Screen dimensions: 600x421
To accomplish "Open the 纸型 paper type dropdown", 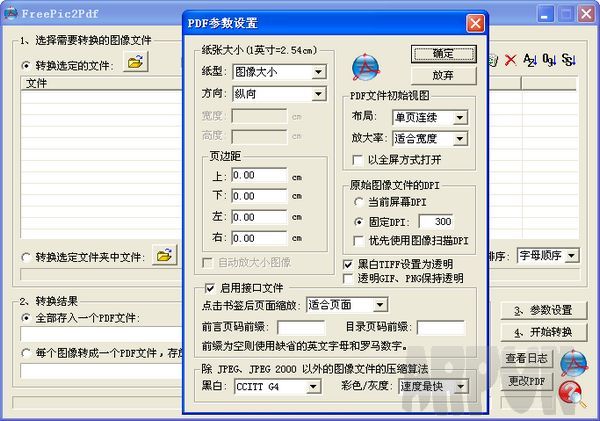I will pos(318,72).
